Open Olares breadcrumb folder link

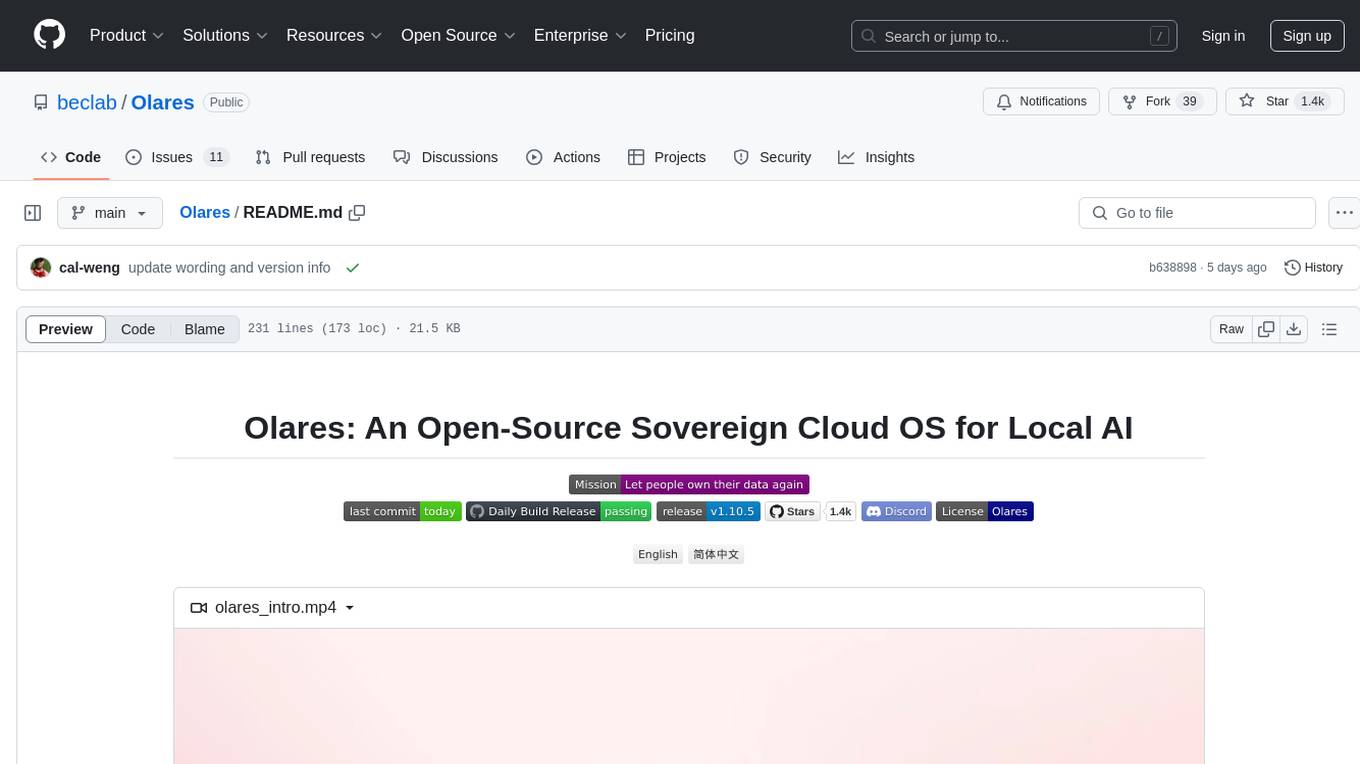coord(205,212)
